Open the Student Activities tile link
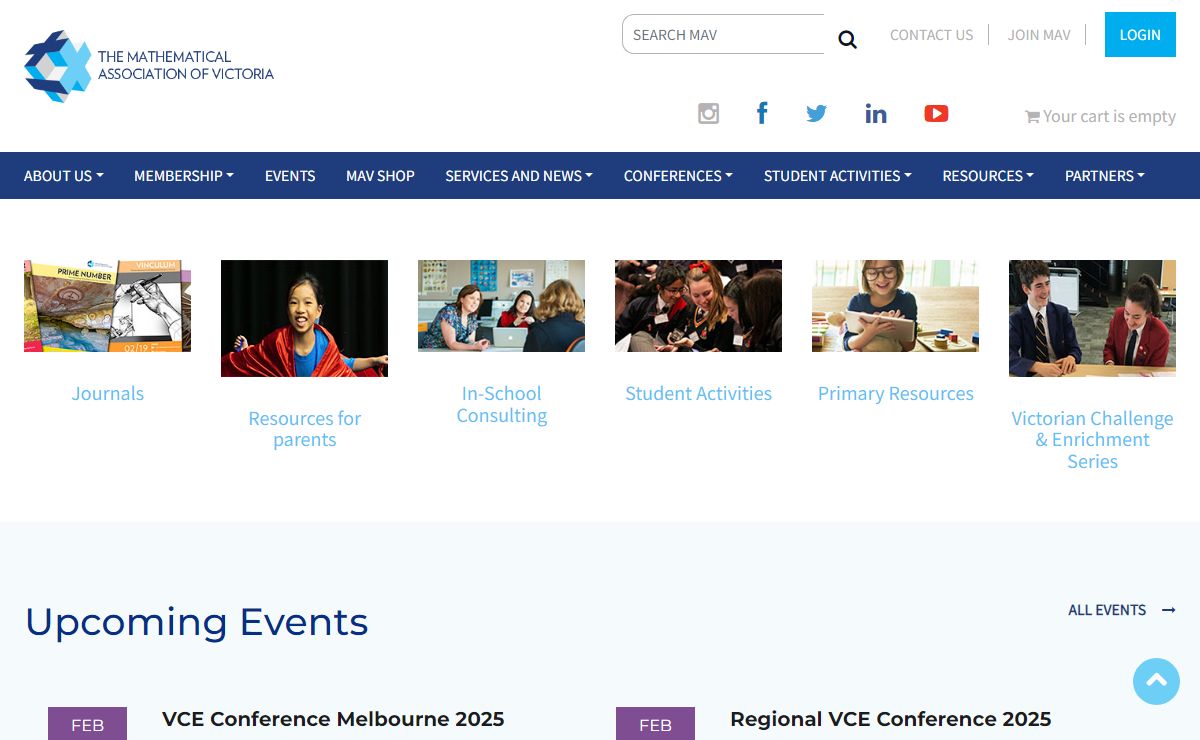The image size is (1200, 740). click(698, 393)
